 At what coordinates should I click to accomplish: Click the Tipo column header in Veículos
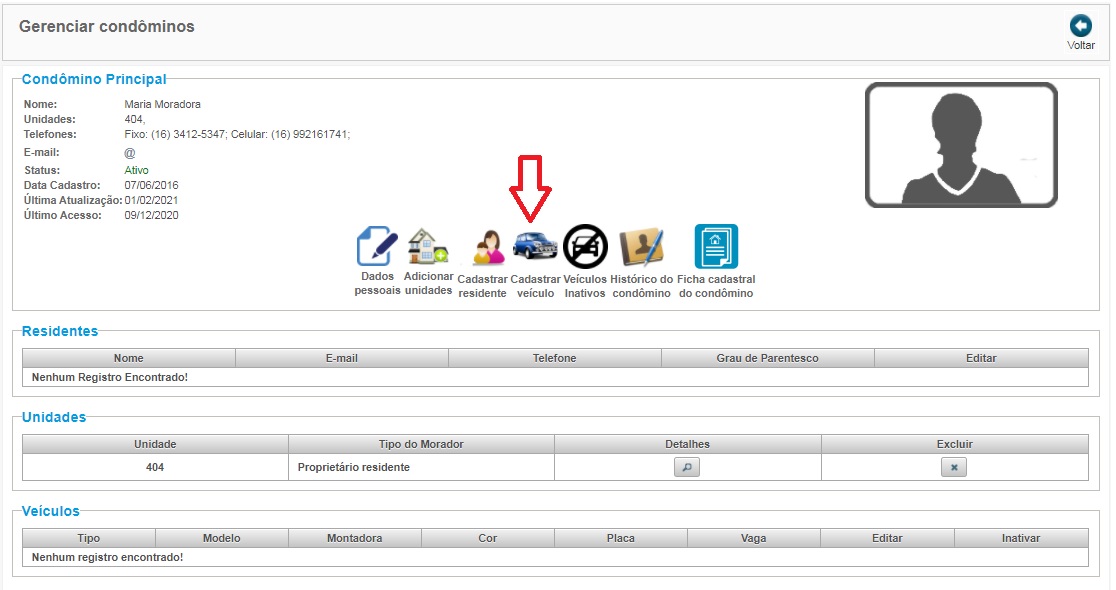point(89,538)
